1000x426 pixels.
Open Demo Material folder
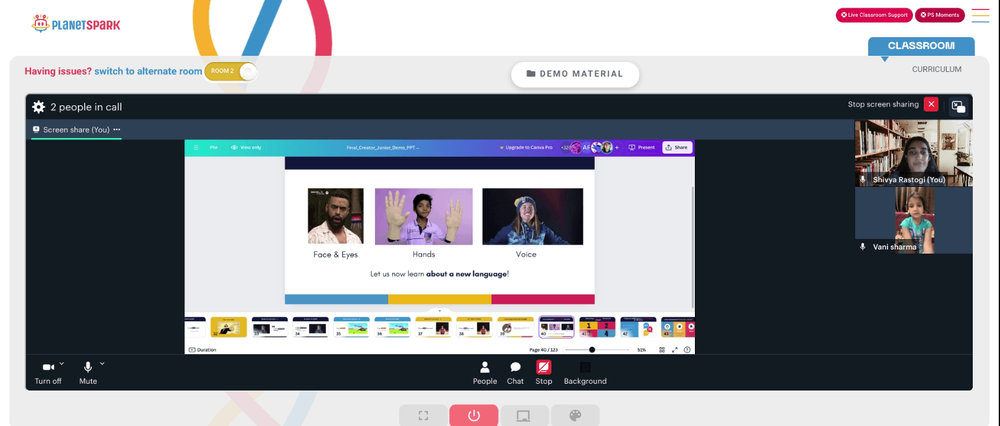coord(575,74)
